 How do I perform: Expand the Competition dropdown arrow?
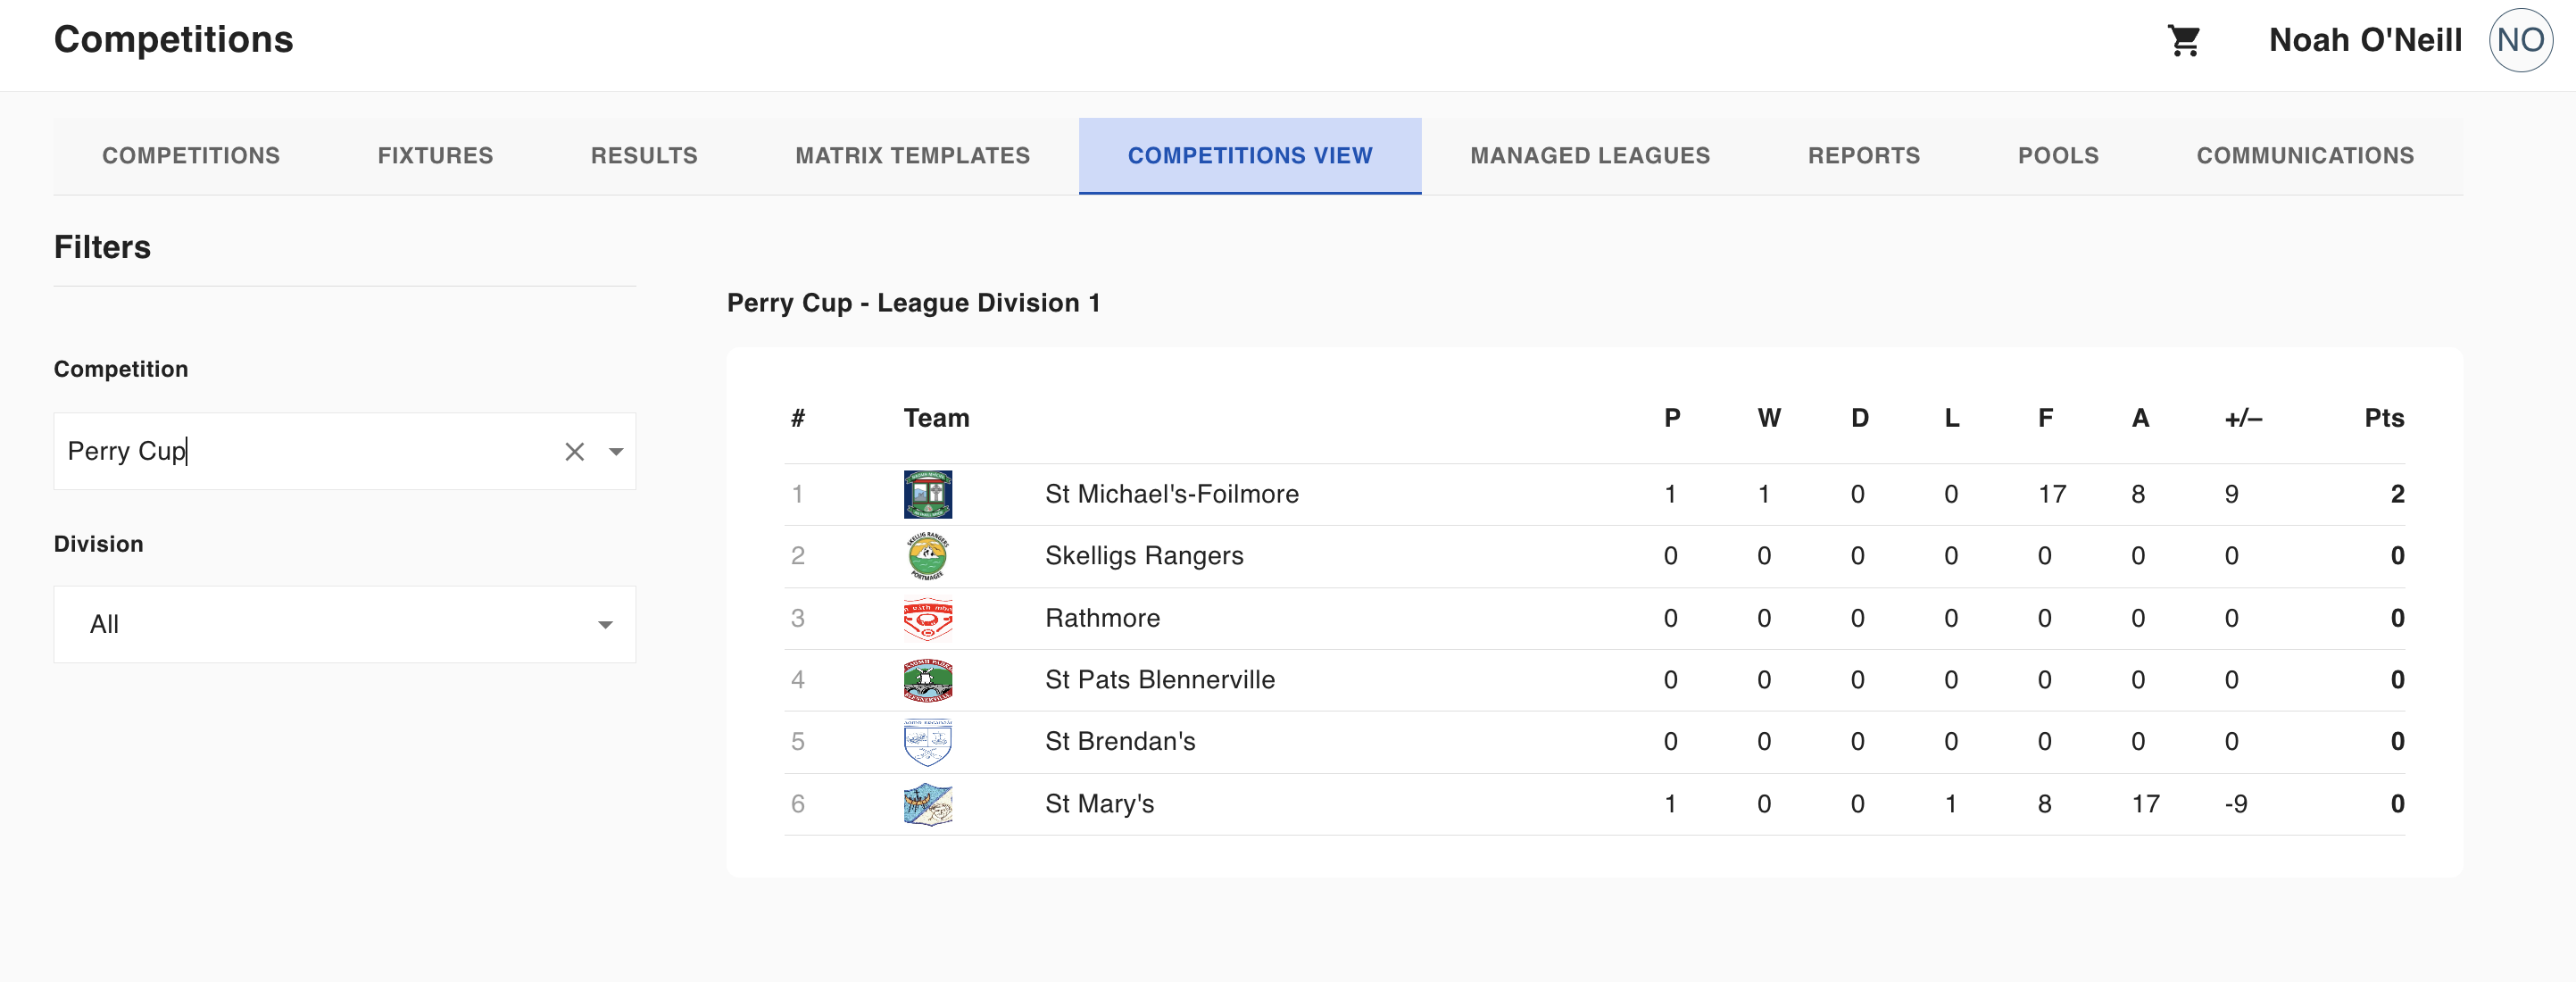pyautogui.click(x=616, y=452)
